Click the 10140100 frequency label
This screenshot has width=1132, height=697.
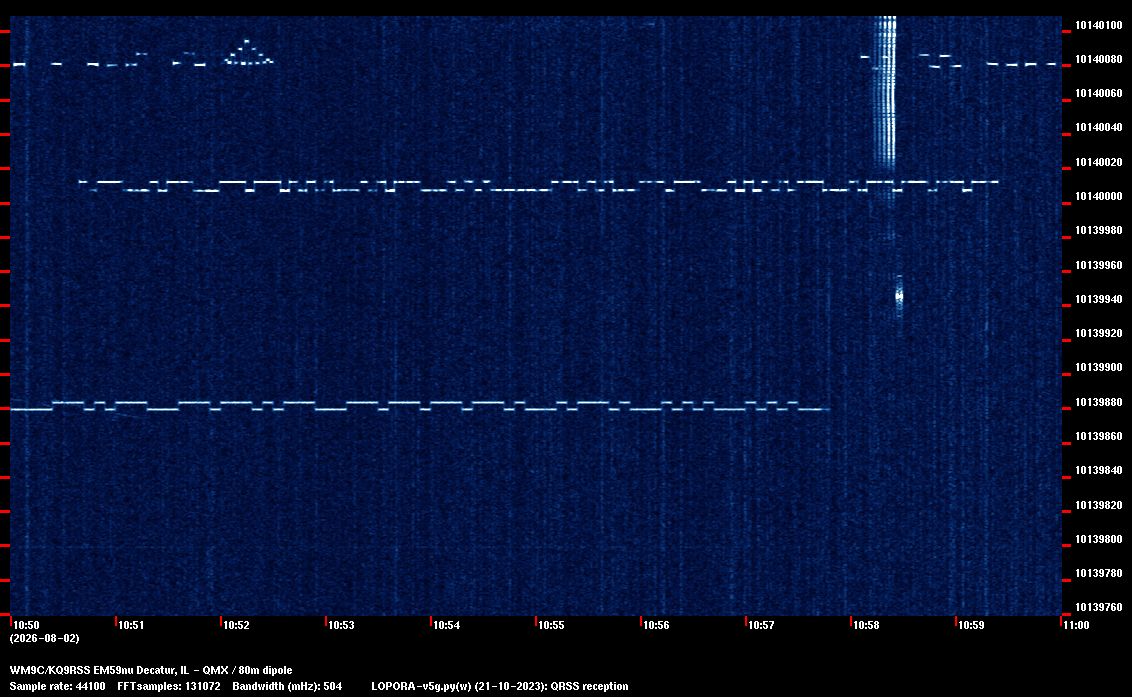pos(1099,25)
